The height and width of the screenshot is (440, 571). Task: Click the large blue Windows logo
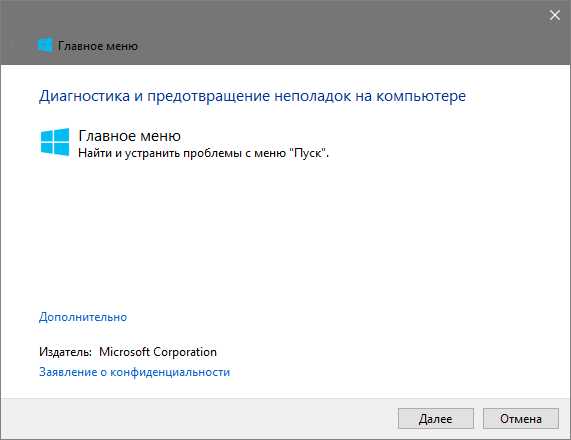point(55,142)
